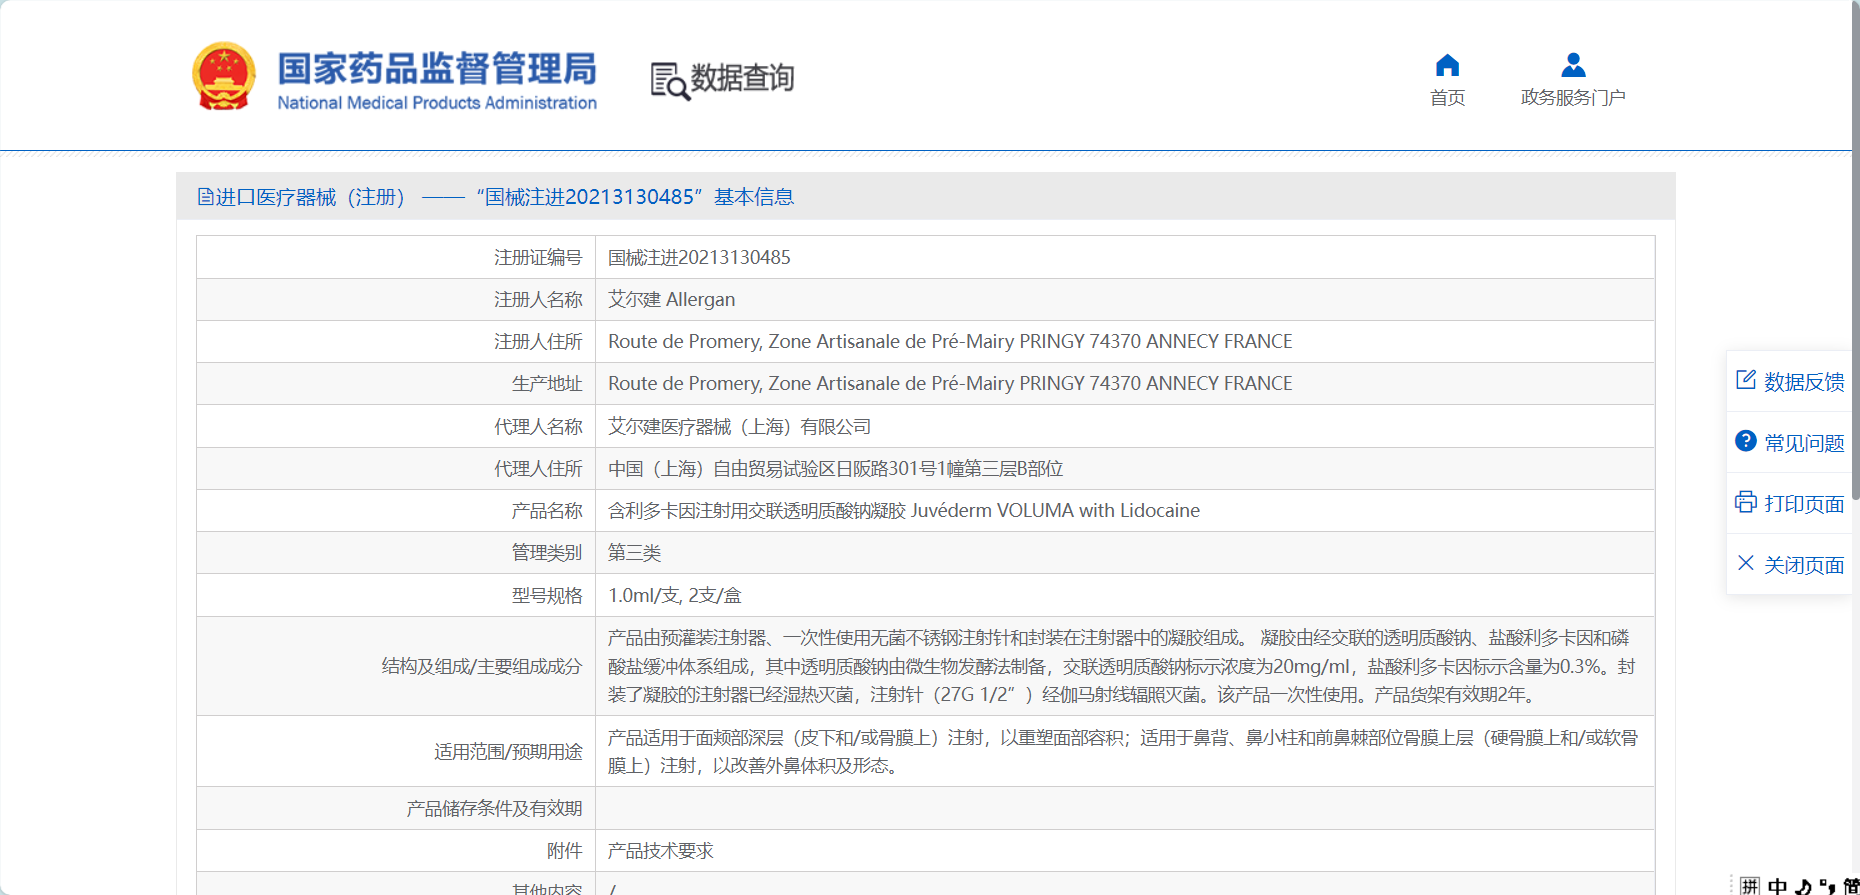The width and height of the screenshot is (1860, 895).
Task: Go to 首页 via the house icon
Action: pos(1447,66)
